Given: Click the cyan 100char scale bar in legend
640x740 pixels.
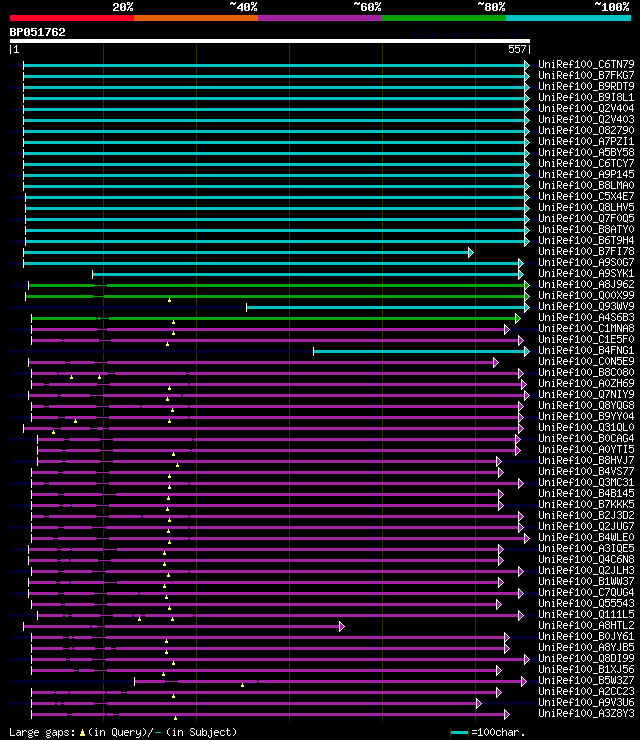Looking at the screenshot, I should click(459, 732).
